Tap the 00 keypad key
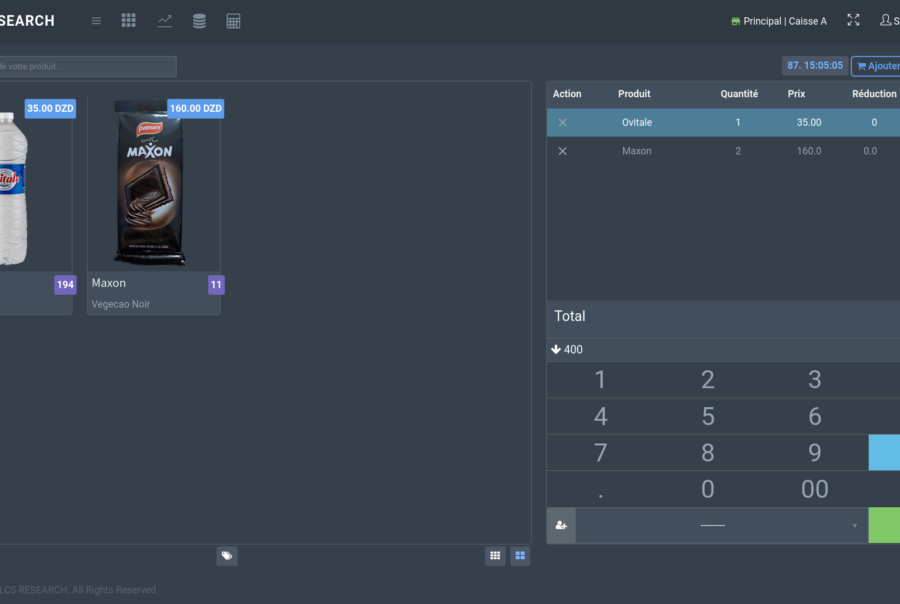This screenshot has width=900, height=604. pos(814,489)
